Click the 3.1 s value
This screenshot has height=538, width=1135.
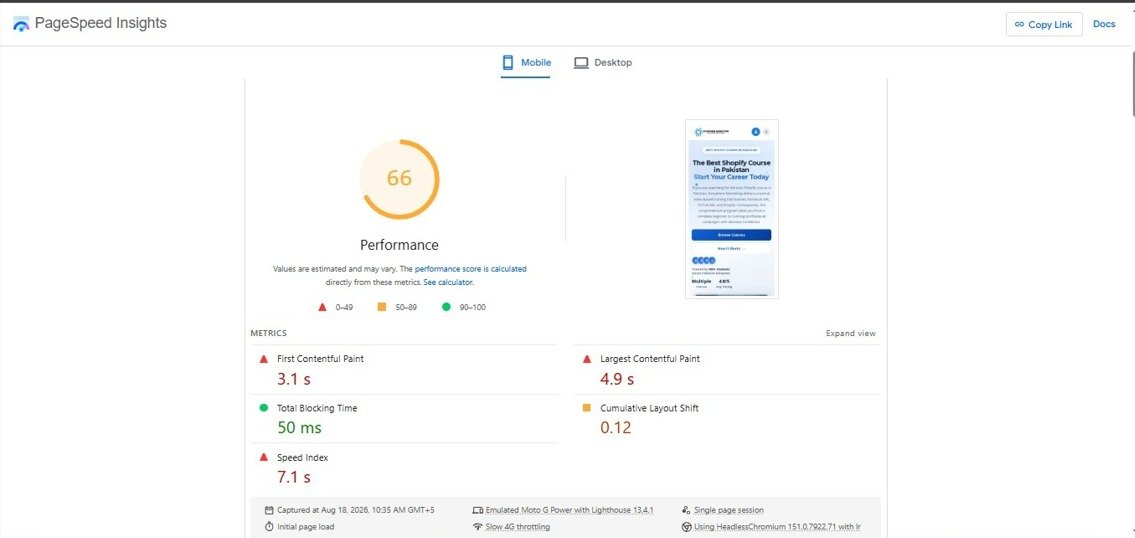pyautogui.click(x=294, y=379)
